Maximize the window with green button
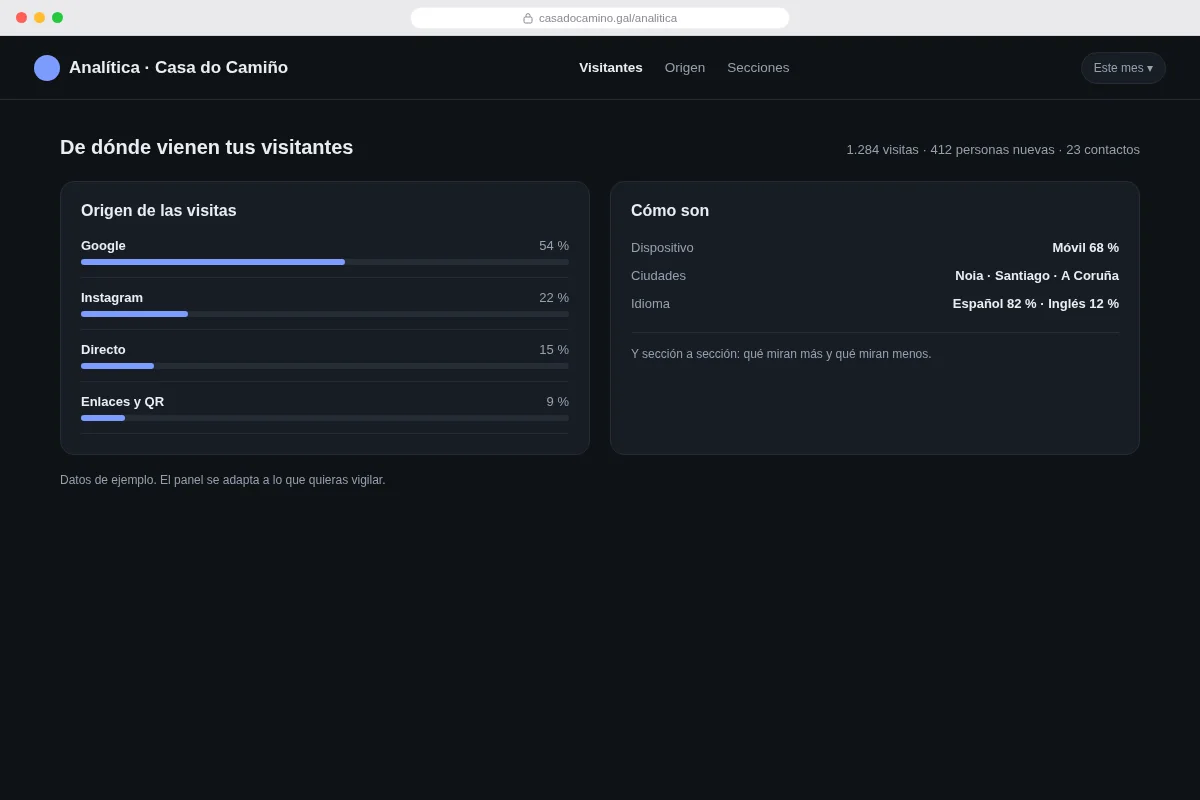Screen dimensions: 1200x800 tap(57, 18)
